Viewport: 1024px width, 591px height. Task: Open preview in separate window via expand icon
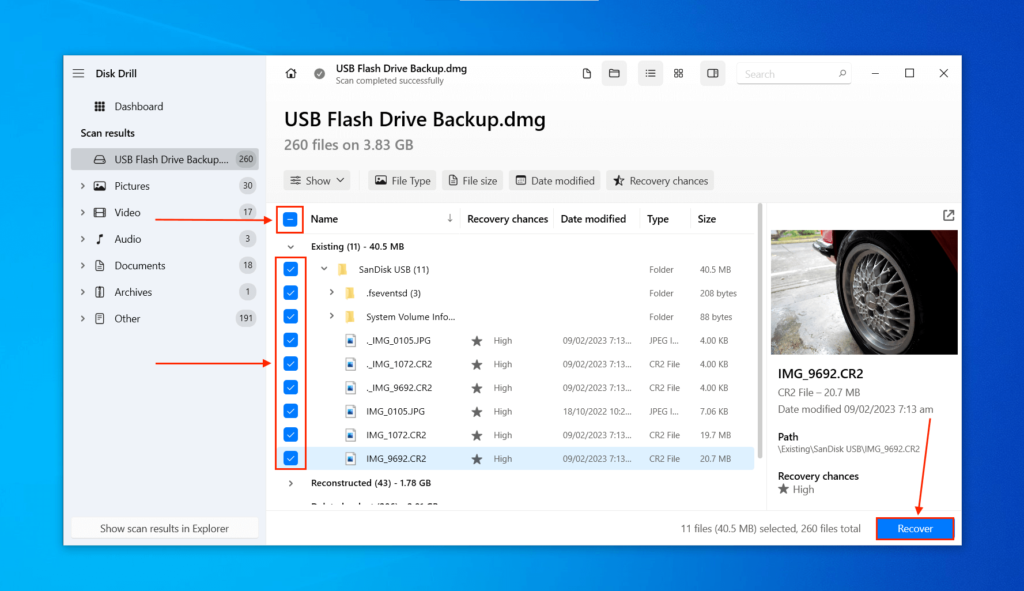(950, 214)
